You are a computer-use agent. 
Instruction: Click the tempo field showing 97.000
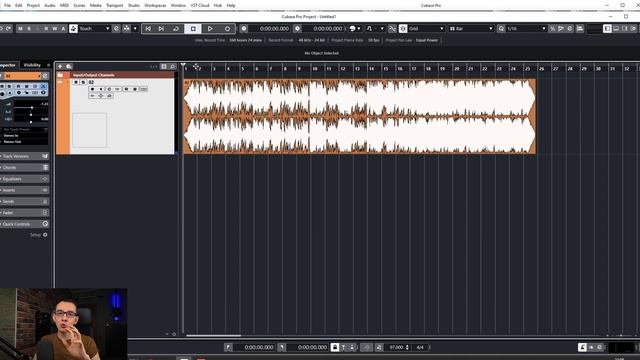click(x=397, y=347)
